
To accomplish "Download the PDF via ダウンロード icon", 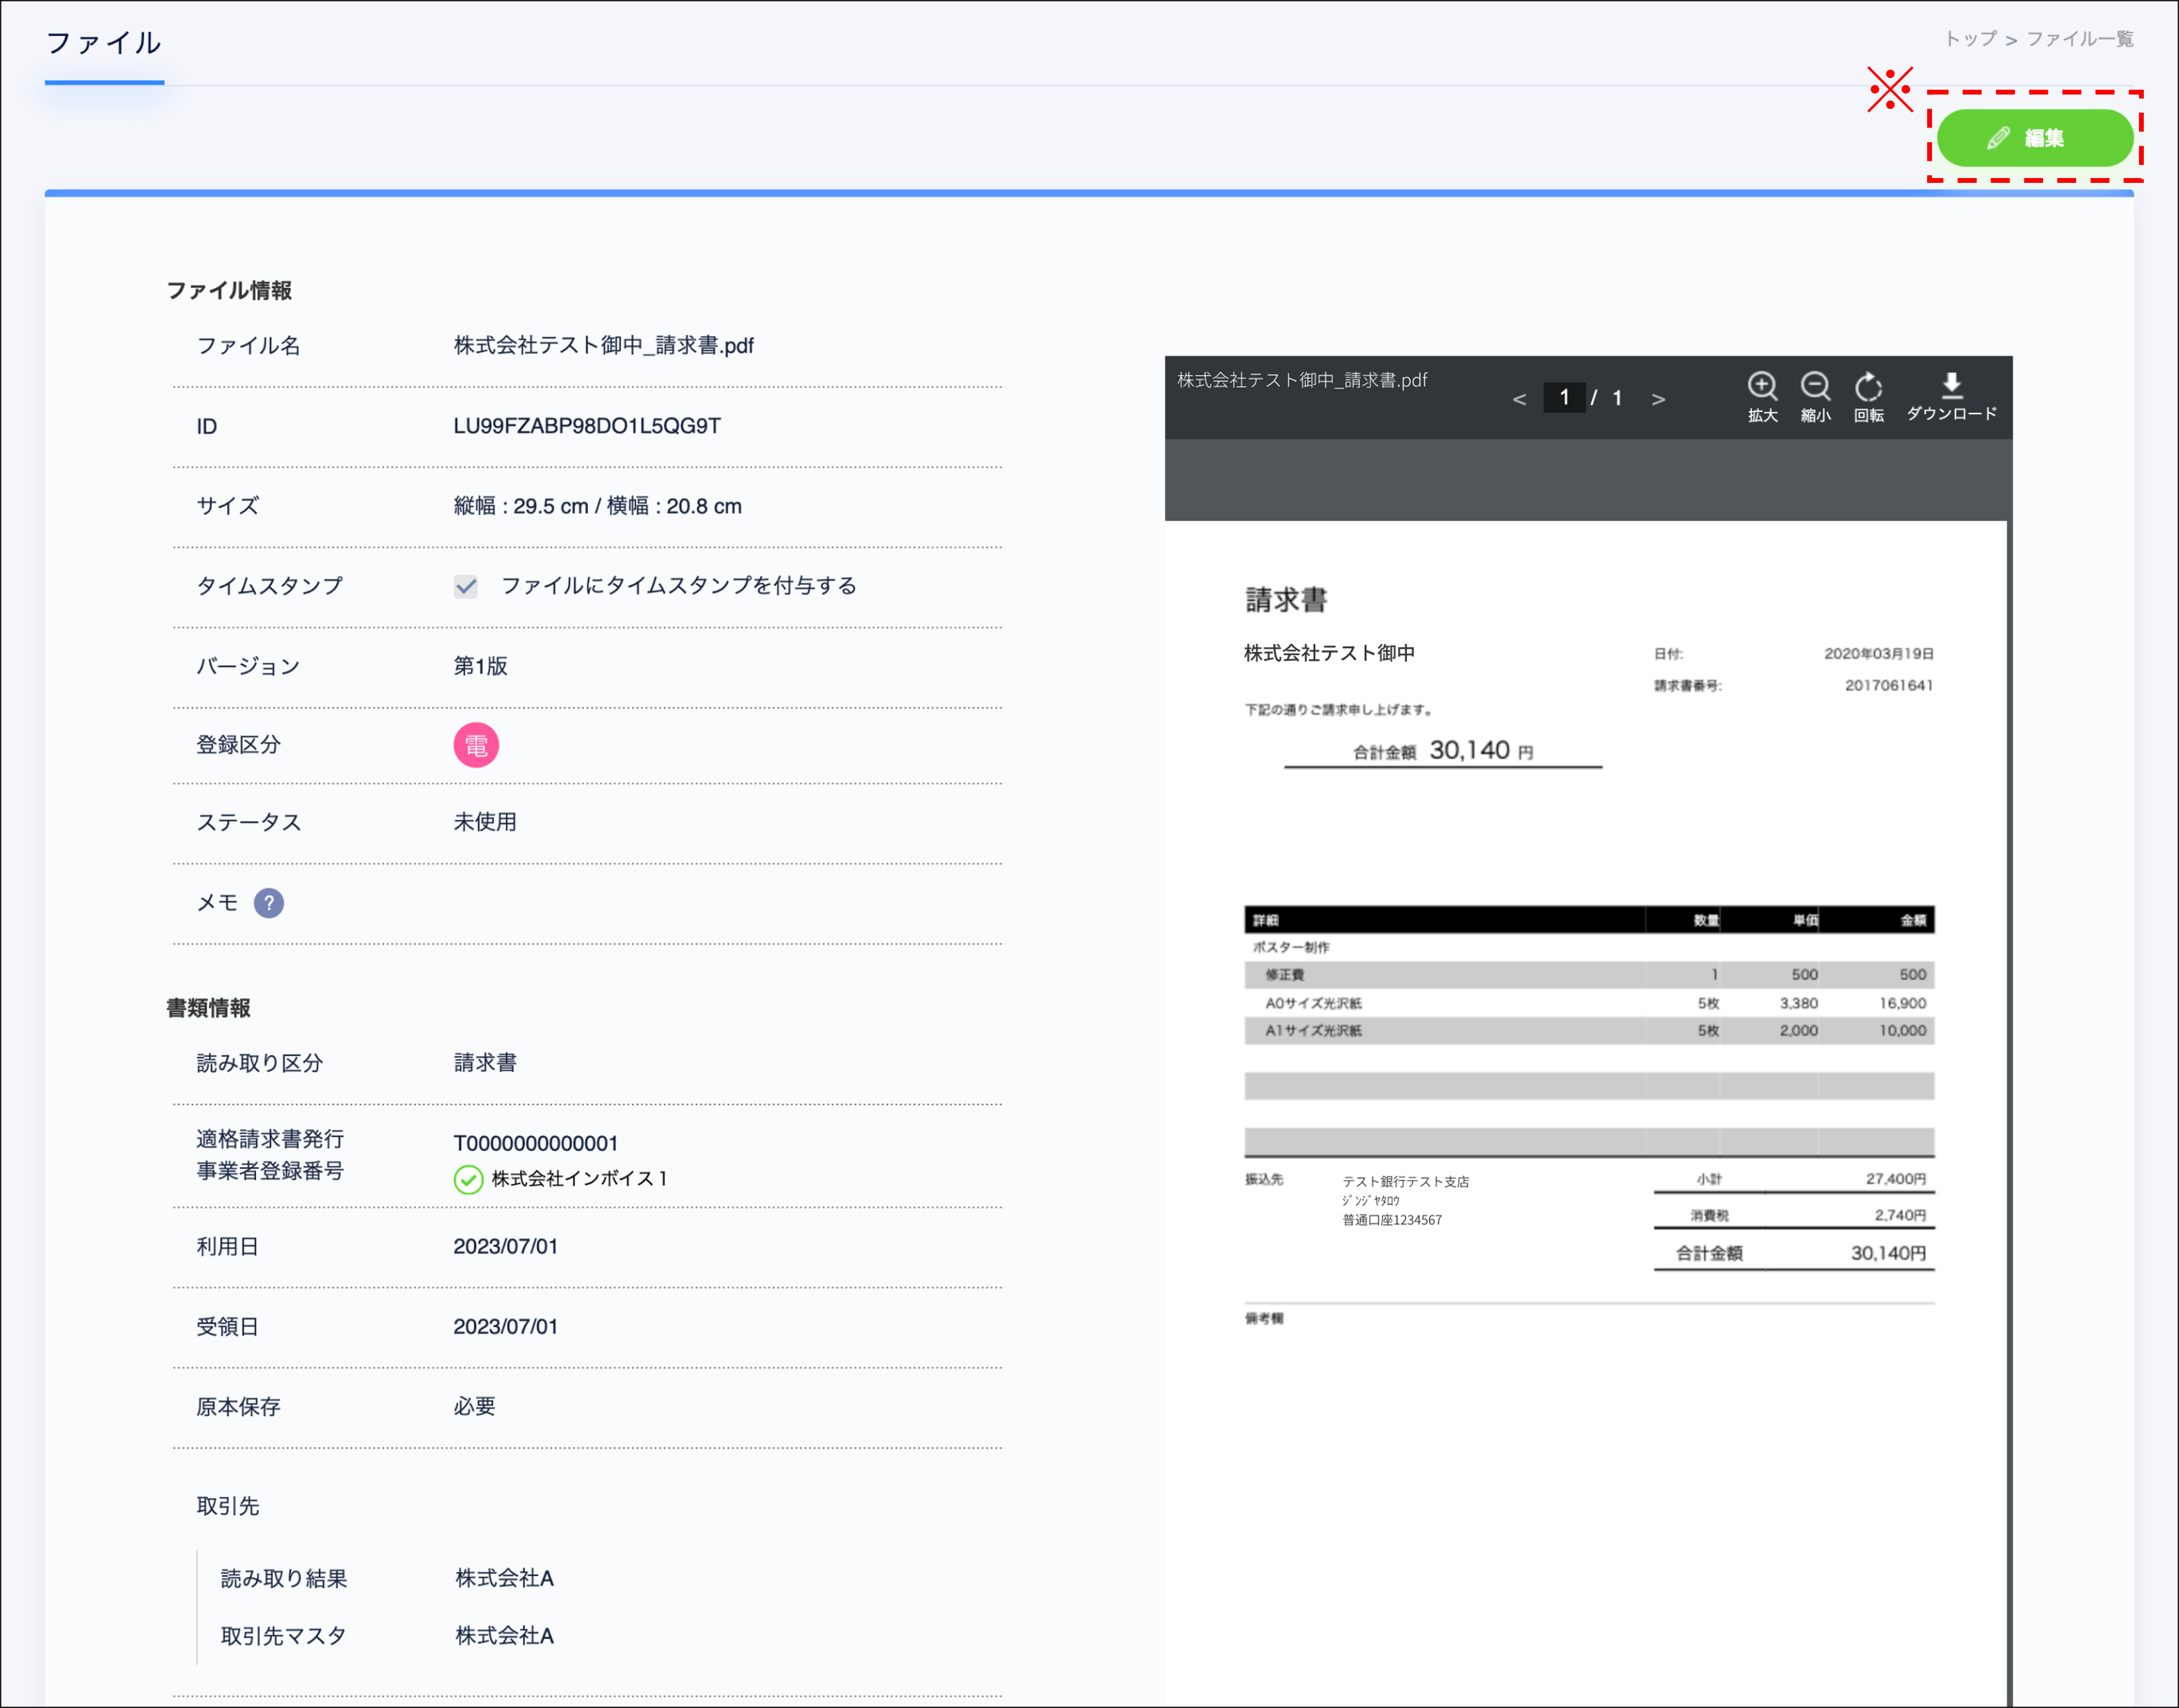I will [x=1951, y=386].
